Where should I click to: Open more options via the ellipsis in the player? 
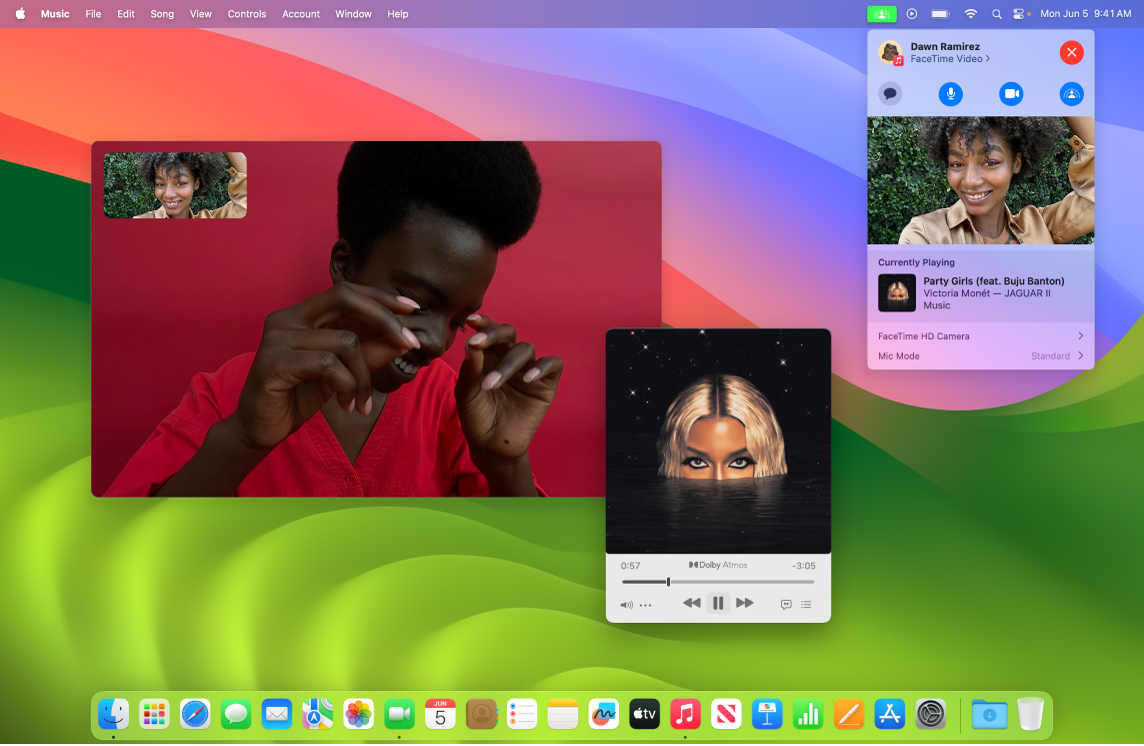[x=645, y=603]
